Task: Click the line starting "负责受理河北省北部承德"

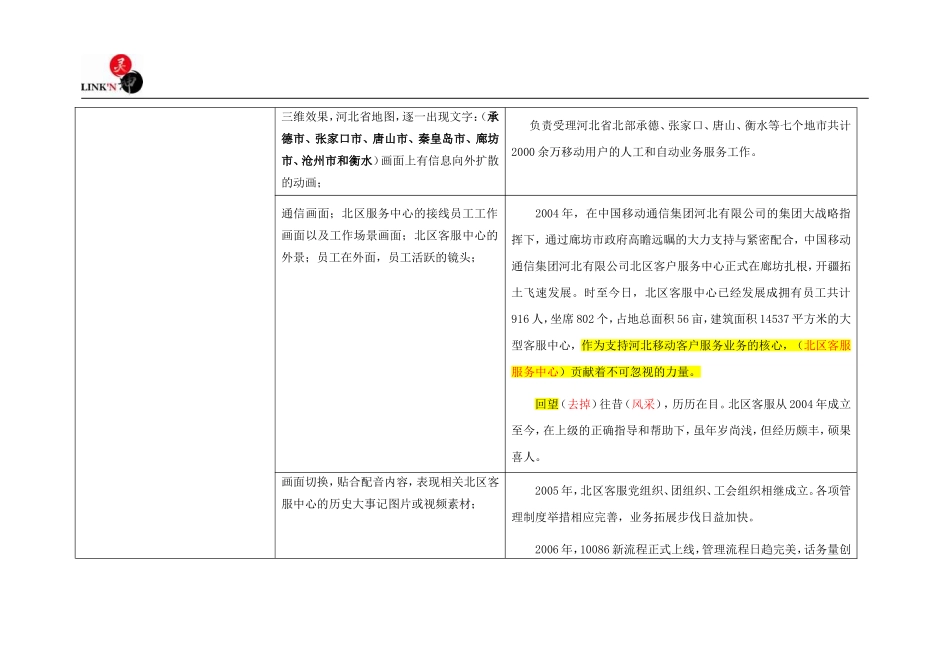Action: (x=690, y=125)
